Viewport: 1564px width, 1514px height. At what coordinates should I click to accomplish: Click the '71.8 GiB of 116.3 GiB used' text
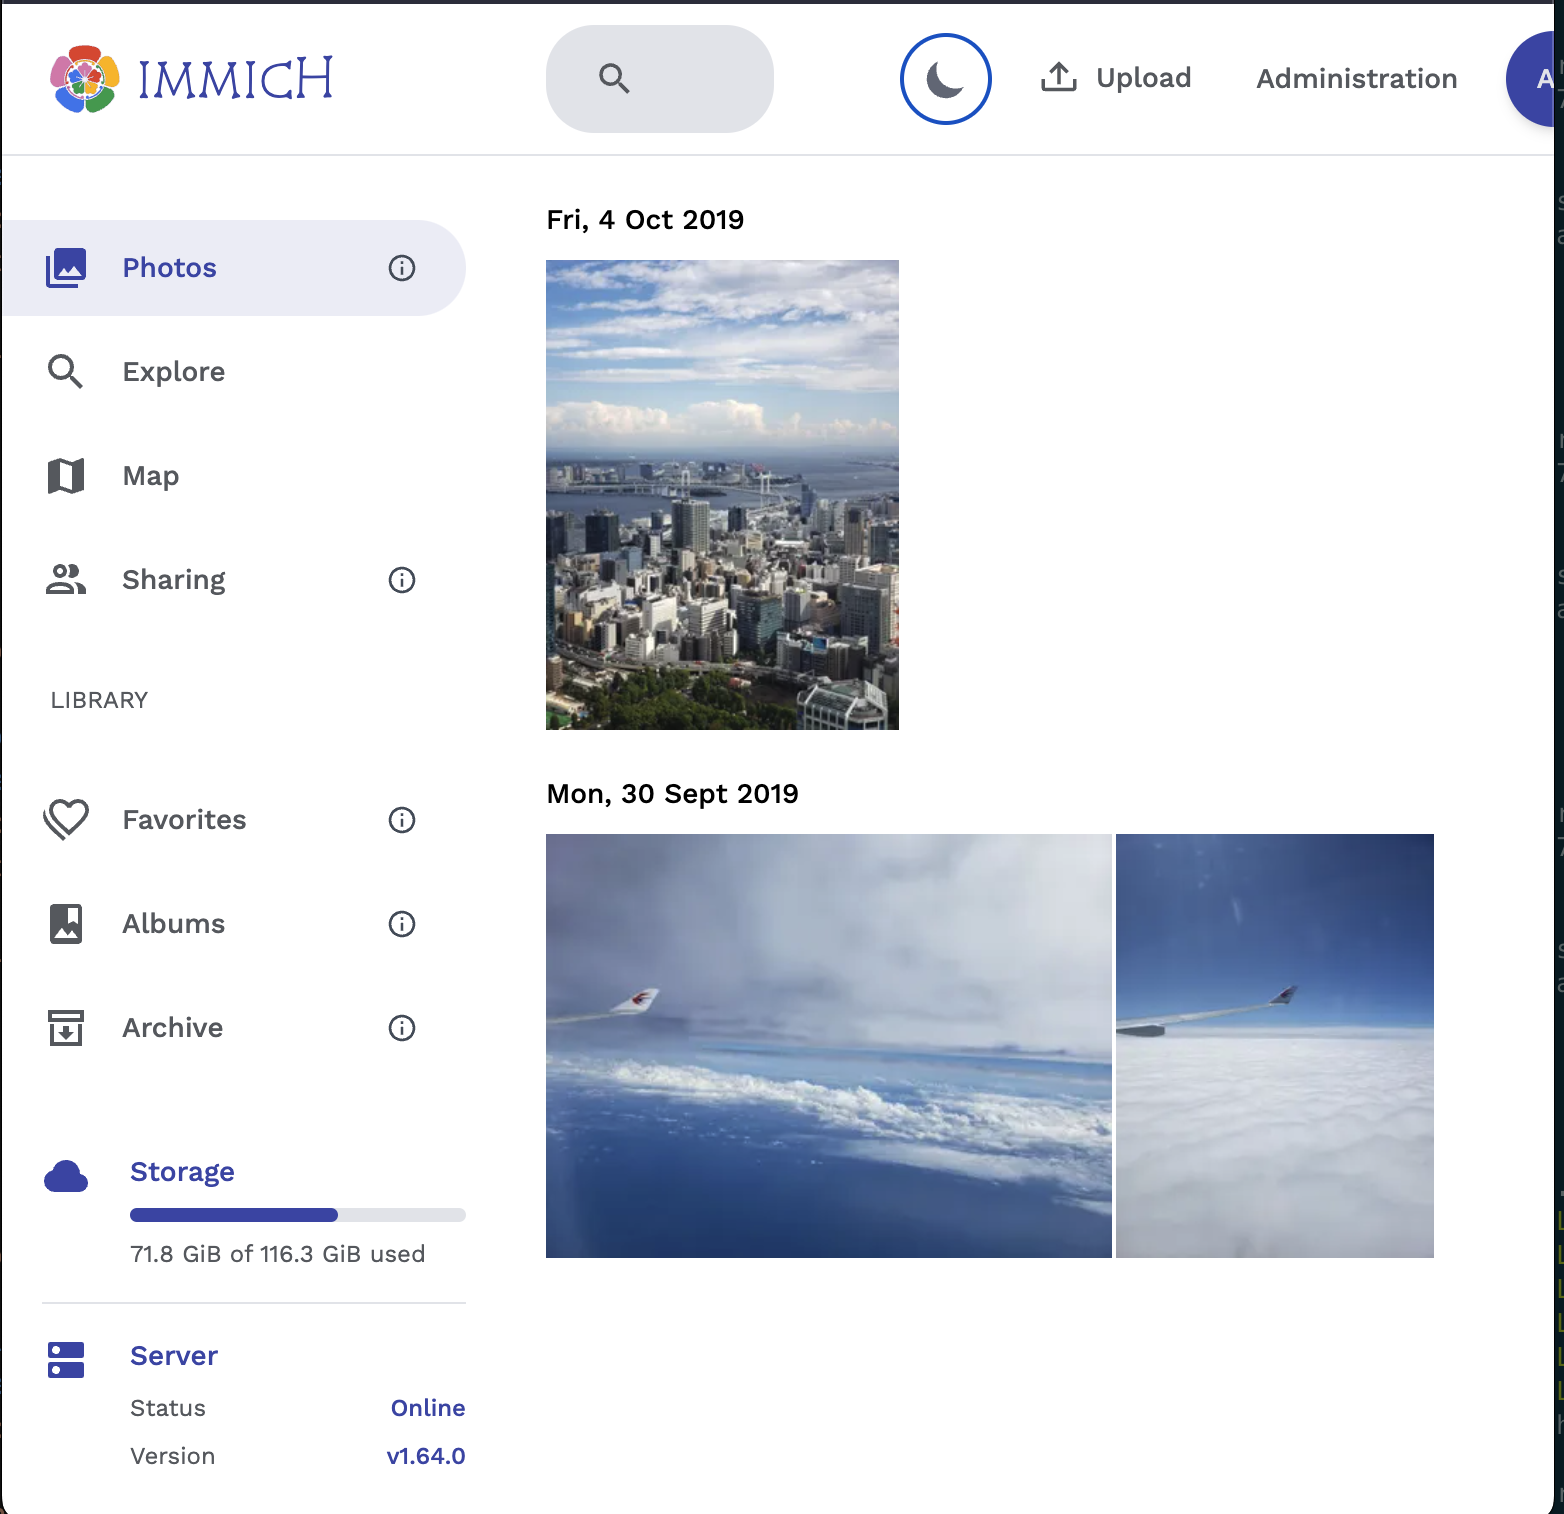[x=278, y=1254]
